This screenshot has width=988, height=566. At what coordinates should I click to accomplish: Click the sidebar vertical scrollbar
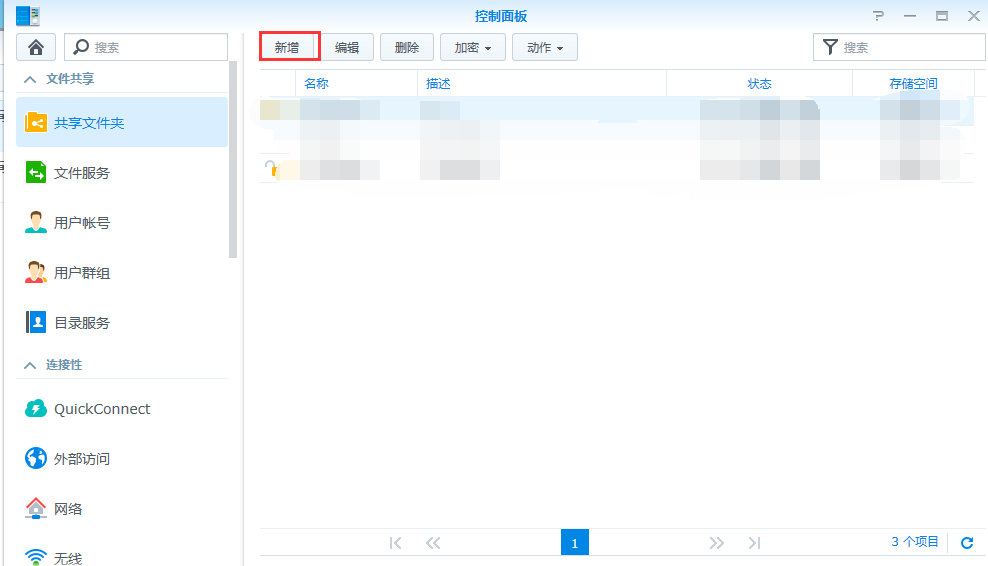click(x=233, y=159)
